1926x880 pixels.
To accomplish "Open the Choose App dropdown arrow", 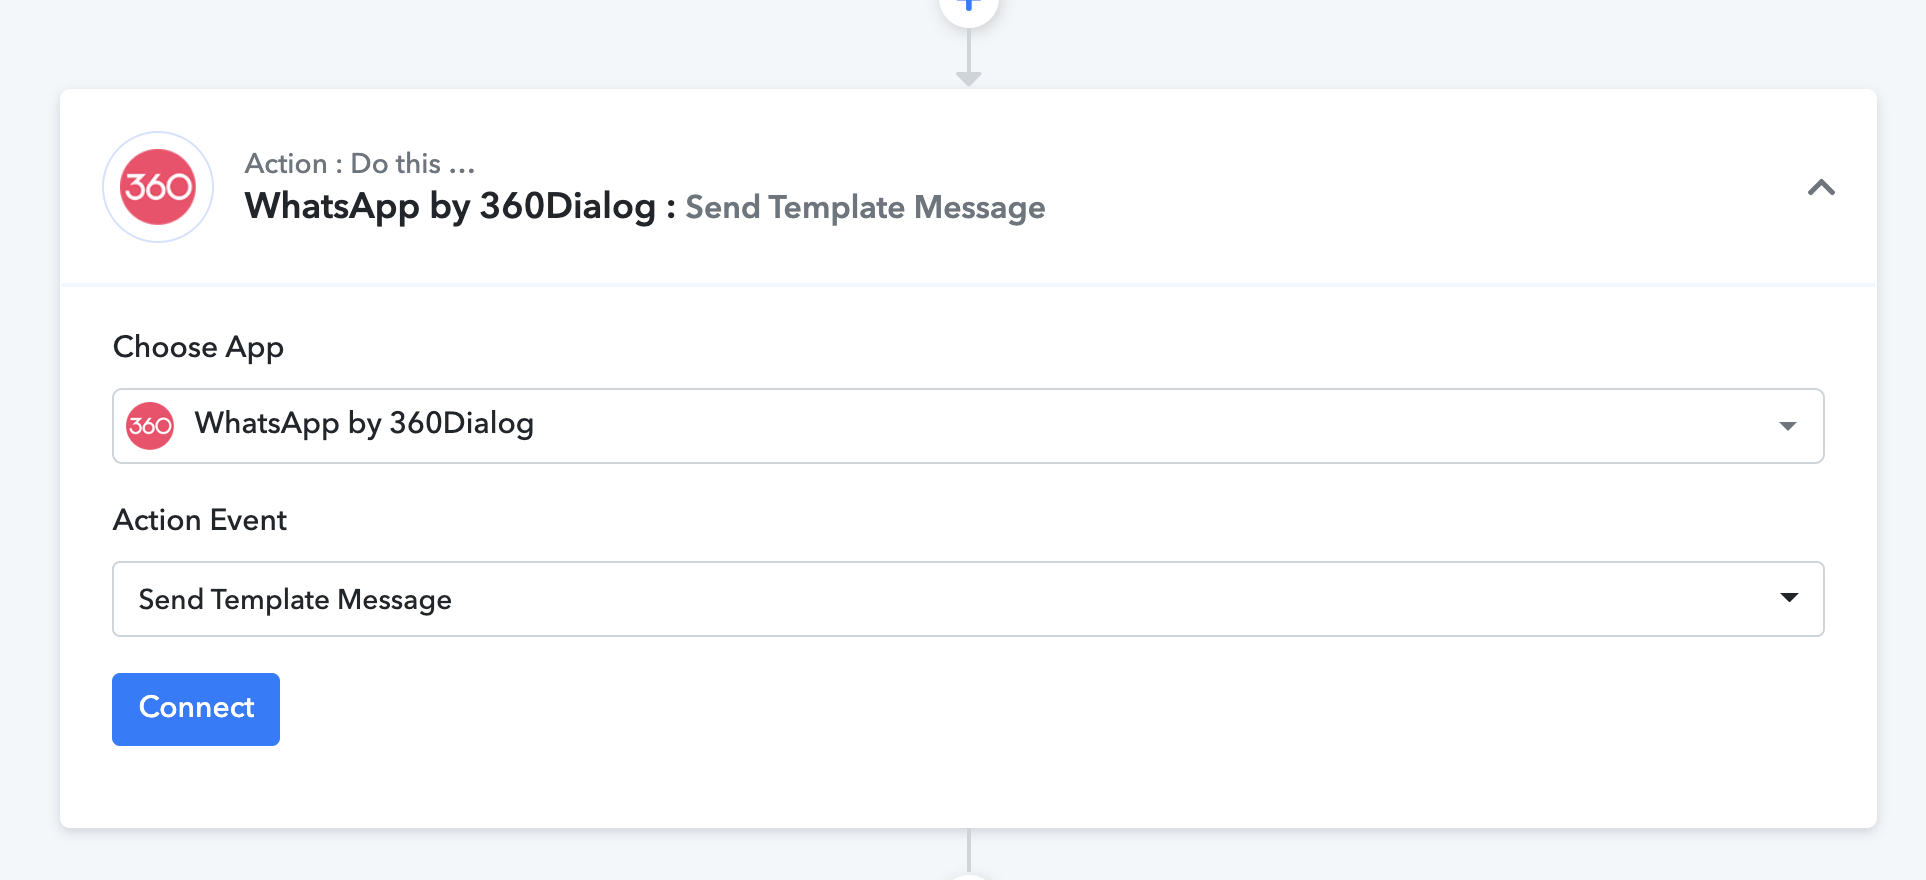I will pyautogui.click(x=1788, y=426).
